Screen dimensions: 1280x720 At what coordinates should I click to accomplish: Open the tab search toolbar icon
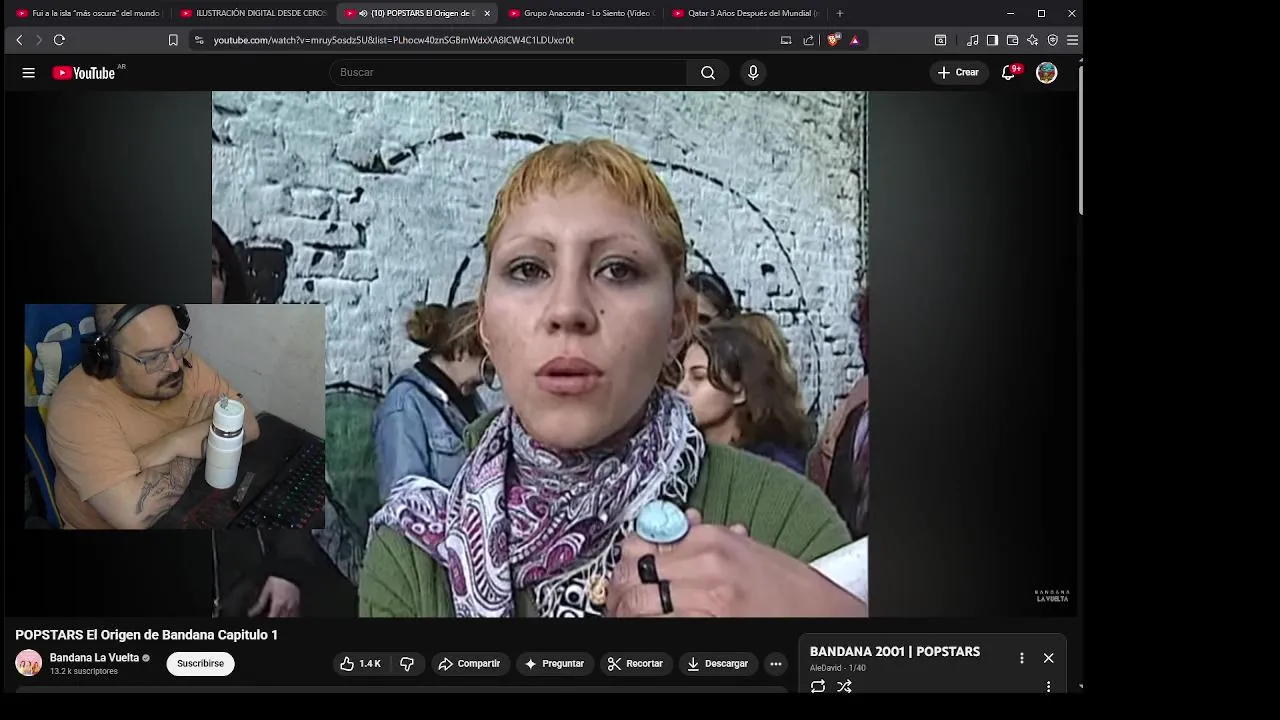[x=940, y=40]
